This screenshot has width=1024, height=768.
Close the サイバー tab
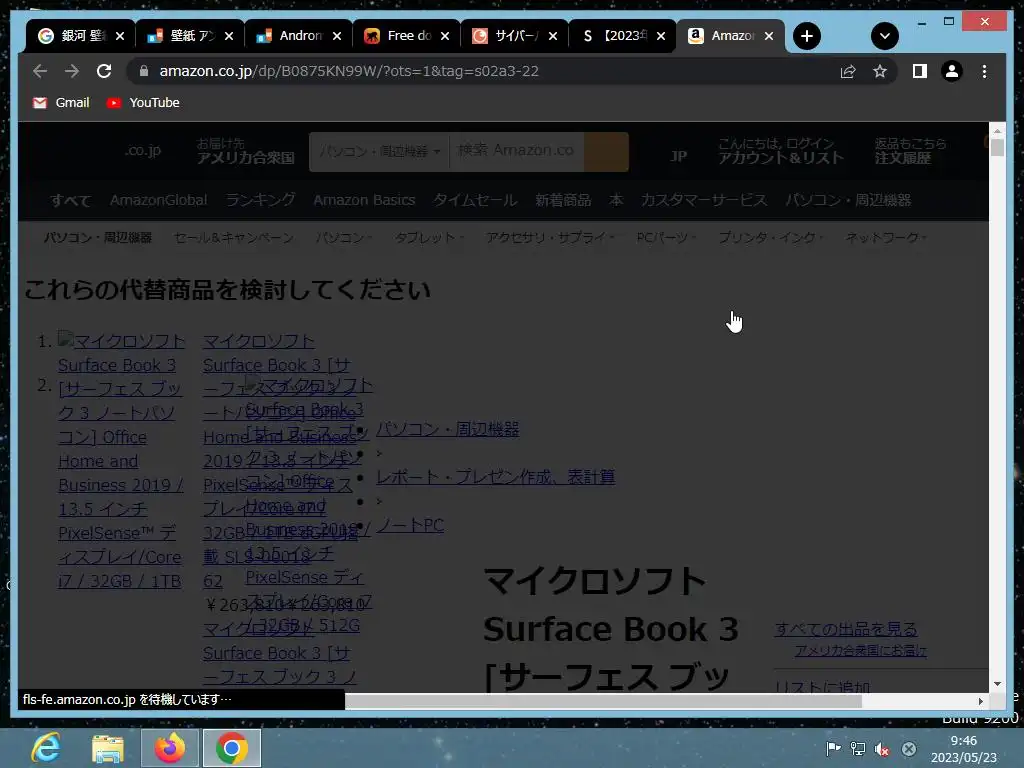[553, 36]
